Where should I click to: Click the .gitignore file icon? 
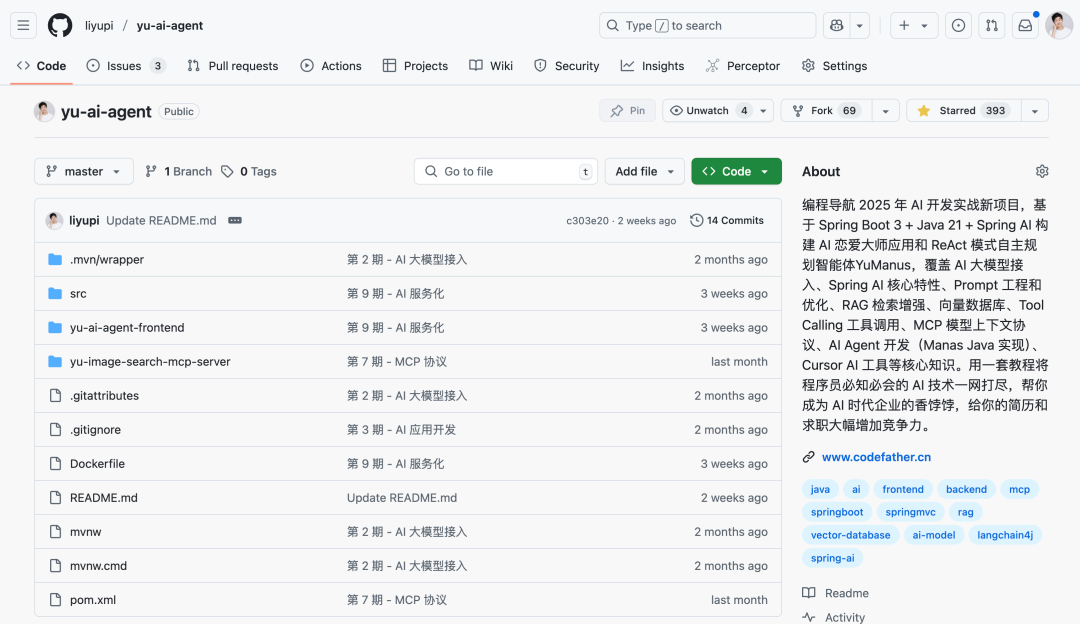click(x=55, y=430)
